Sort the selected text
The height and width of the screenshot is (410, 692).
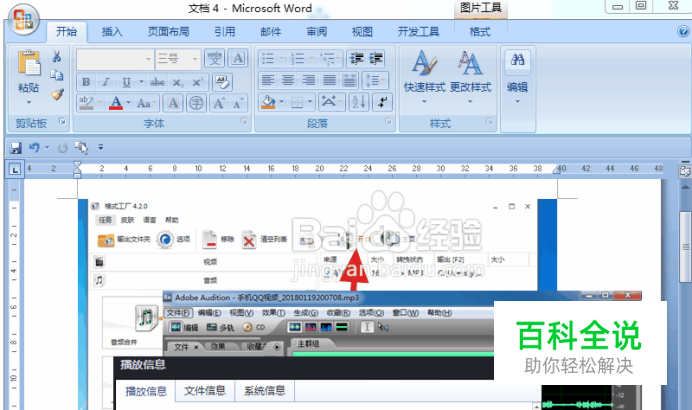pos(359,102)
